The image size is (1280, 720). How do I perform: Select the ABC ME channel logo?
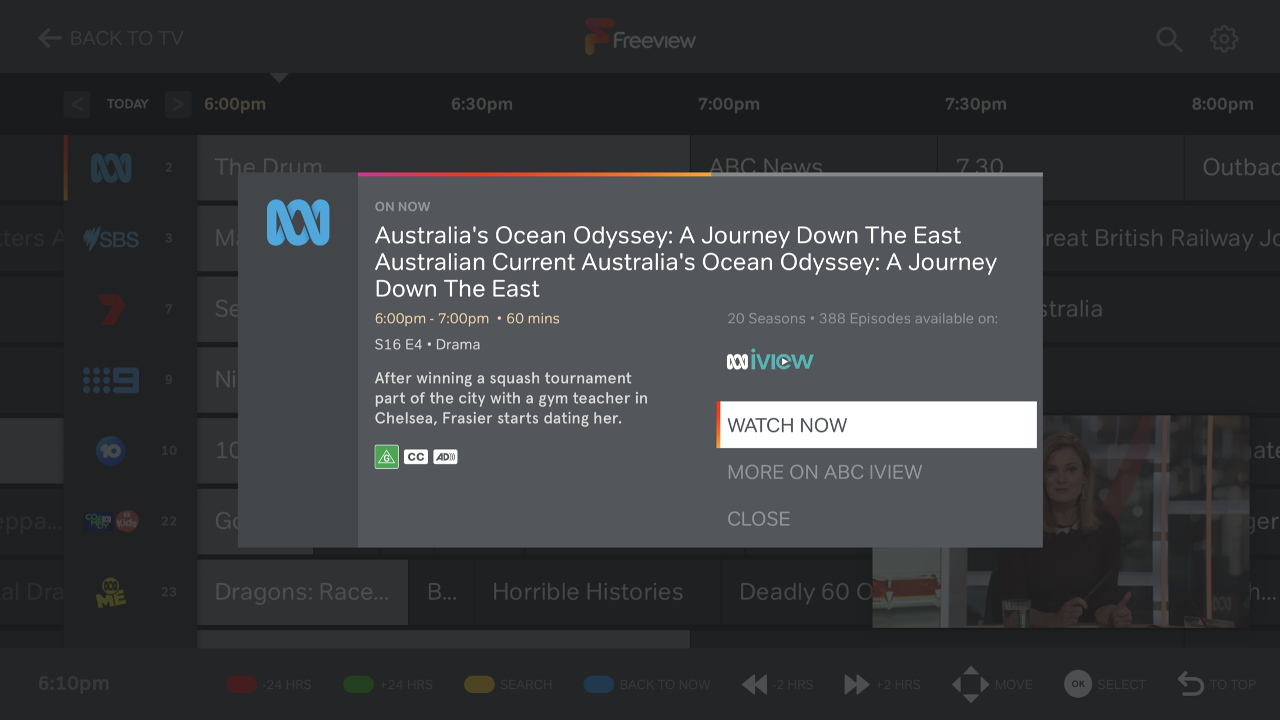111,592
